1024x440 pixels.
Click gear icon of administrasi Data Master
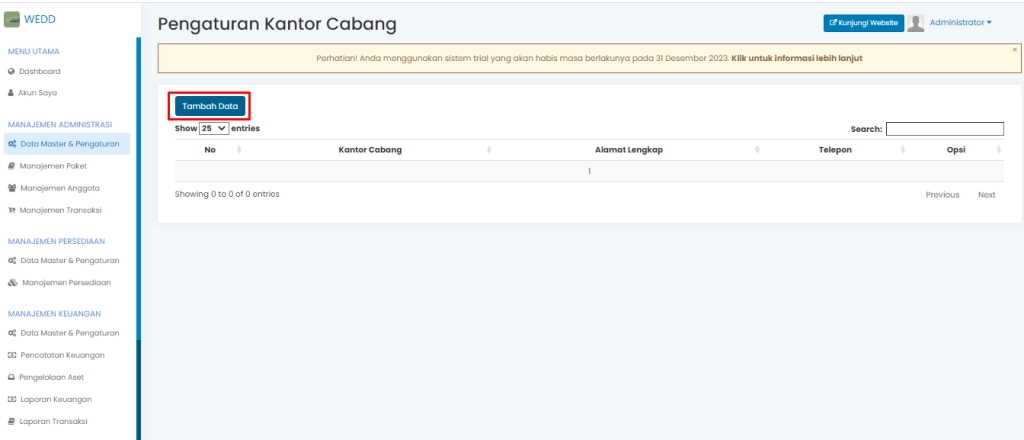coord(11,145)
